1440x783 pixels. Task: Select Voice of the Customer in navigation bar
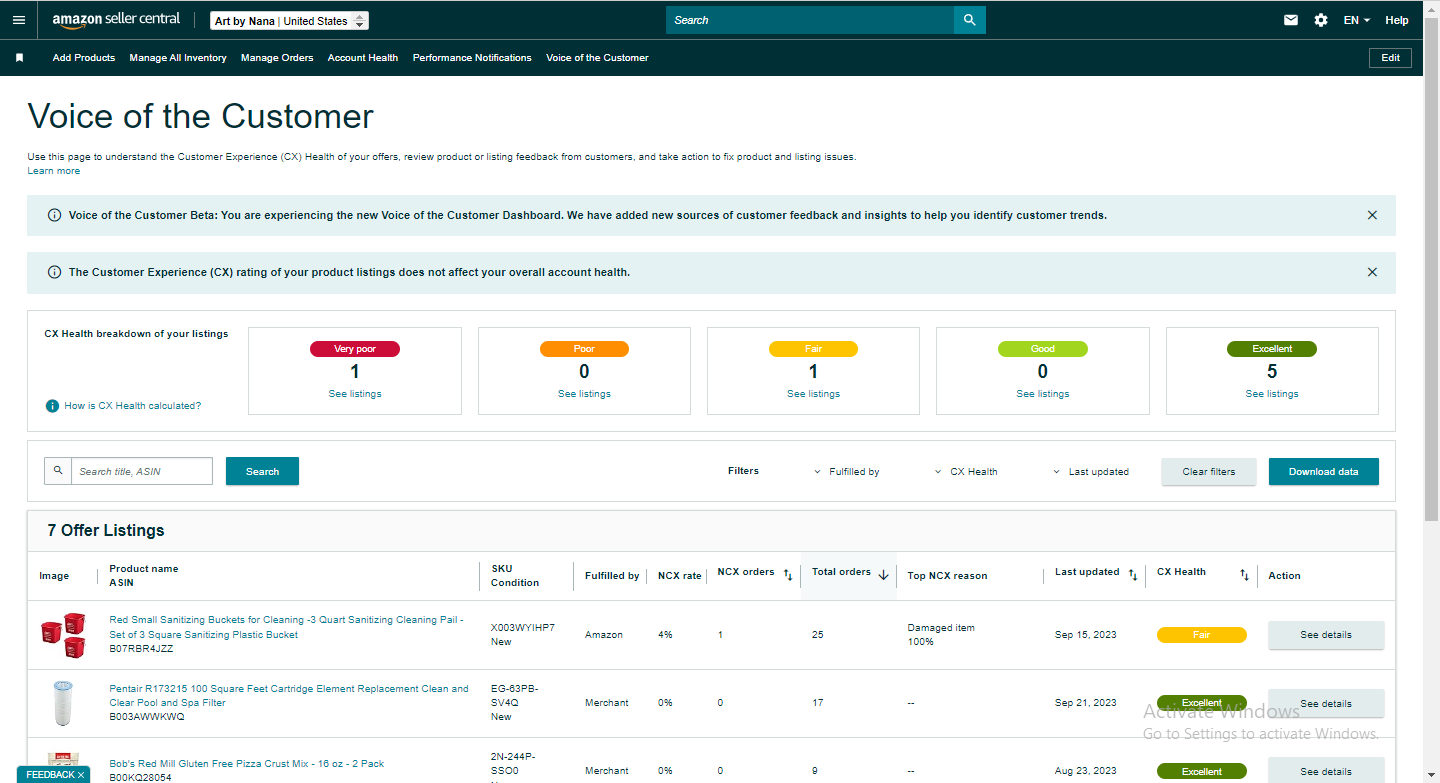point(597,58)
